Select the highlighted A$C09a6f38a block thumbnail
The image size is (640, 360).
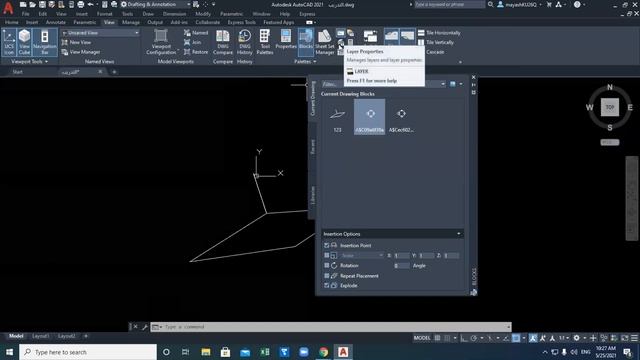click(x=369, y=117)
